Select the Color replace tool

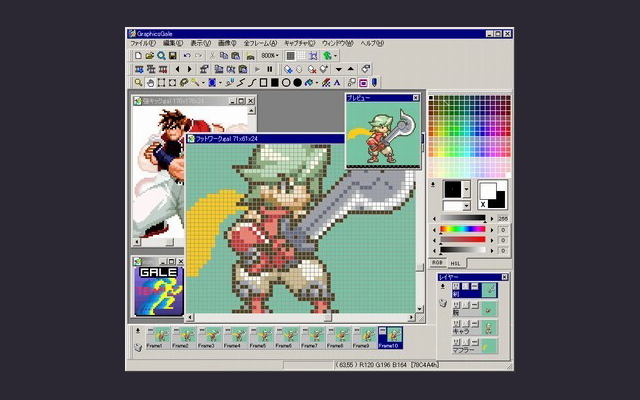tap(326, 83)
